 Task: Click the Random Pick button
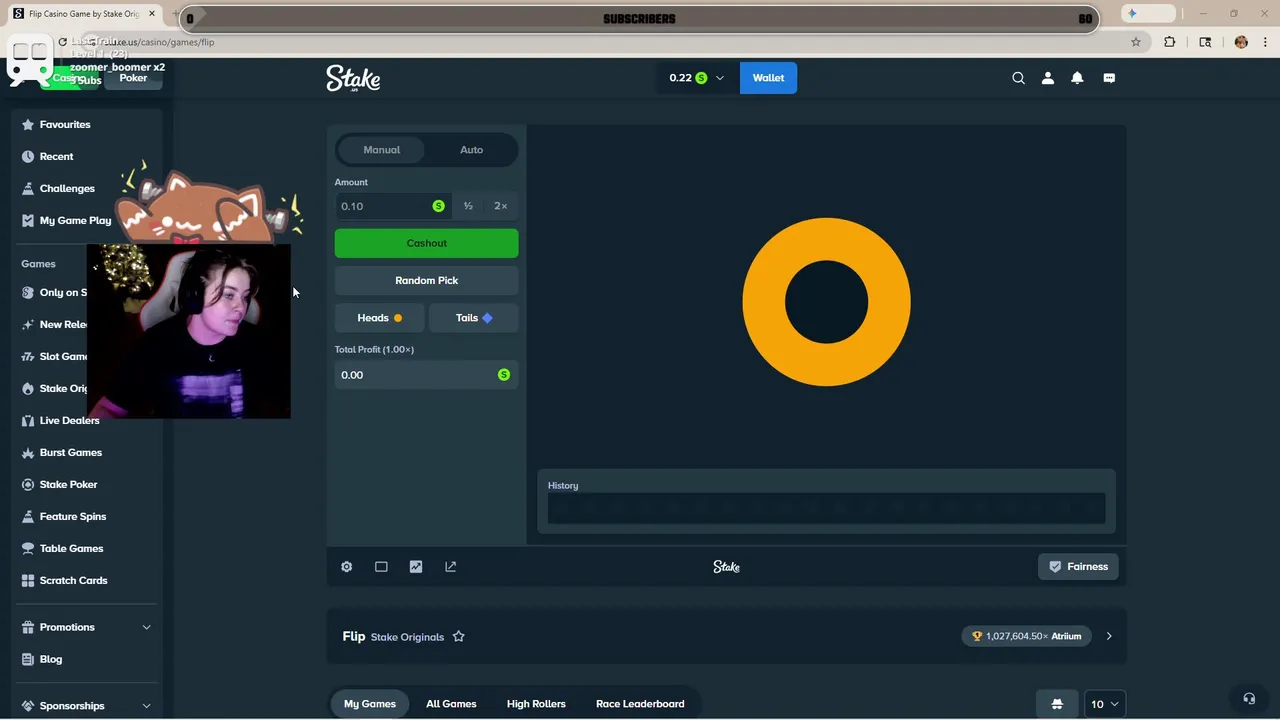427,280
